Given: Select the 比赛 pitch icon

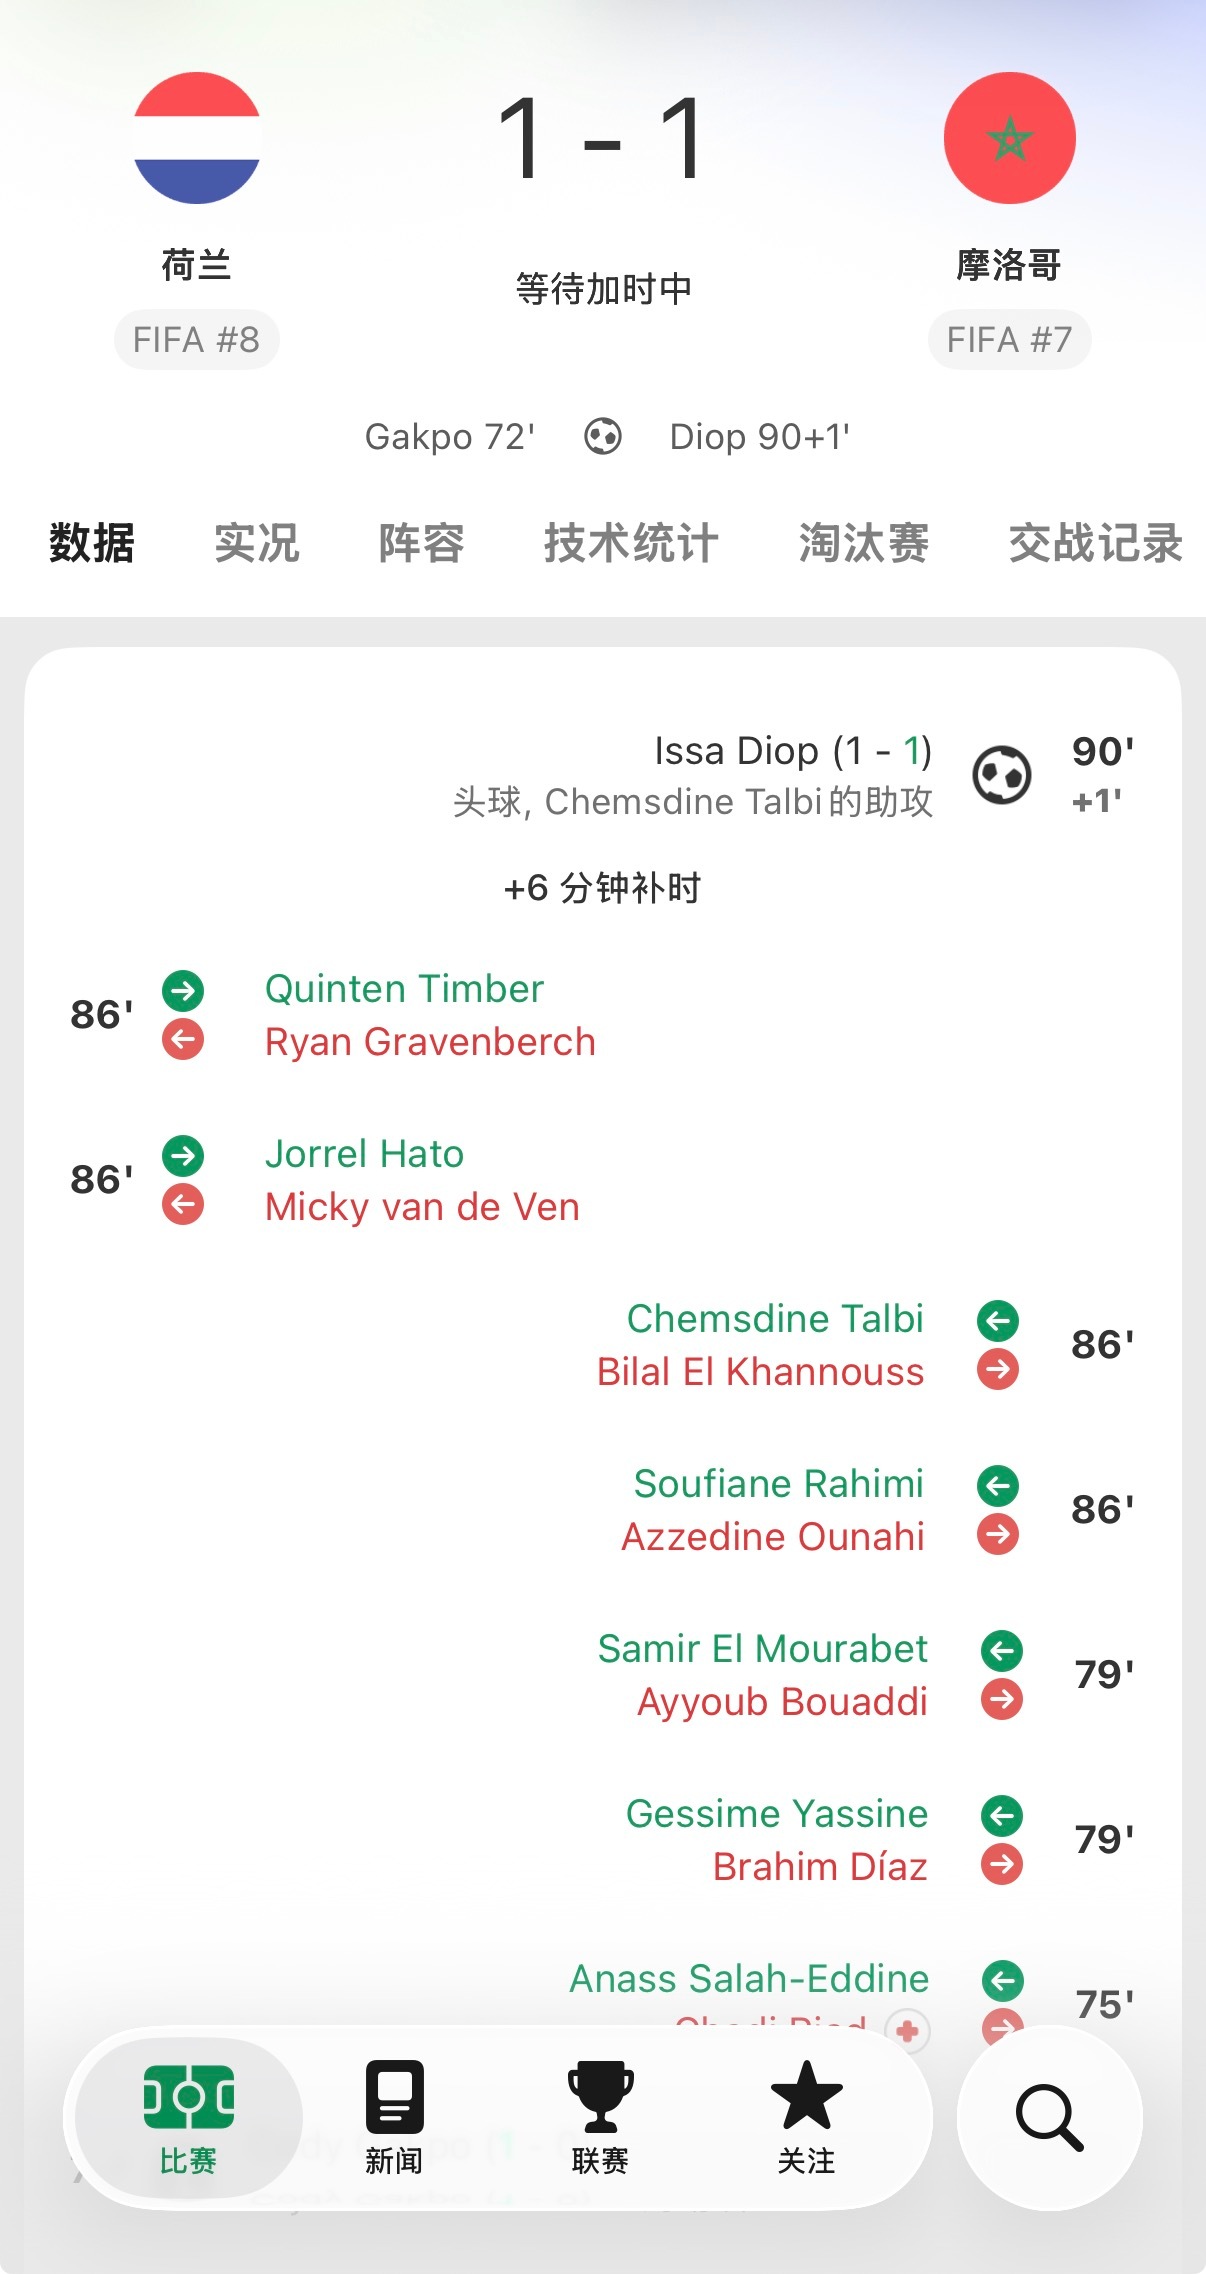Looking at the screenshot, I should pos(189,2097).
